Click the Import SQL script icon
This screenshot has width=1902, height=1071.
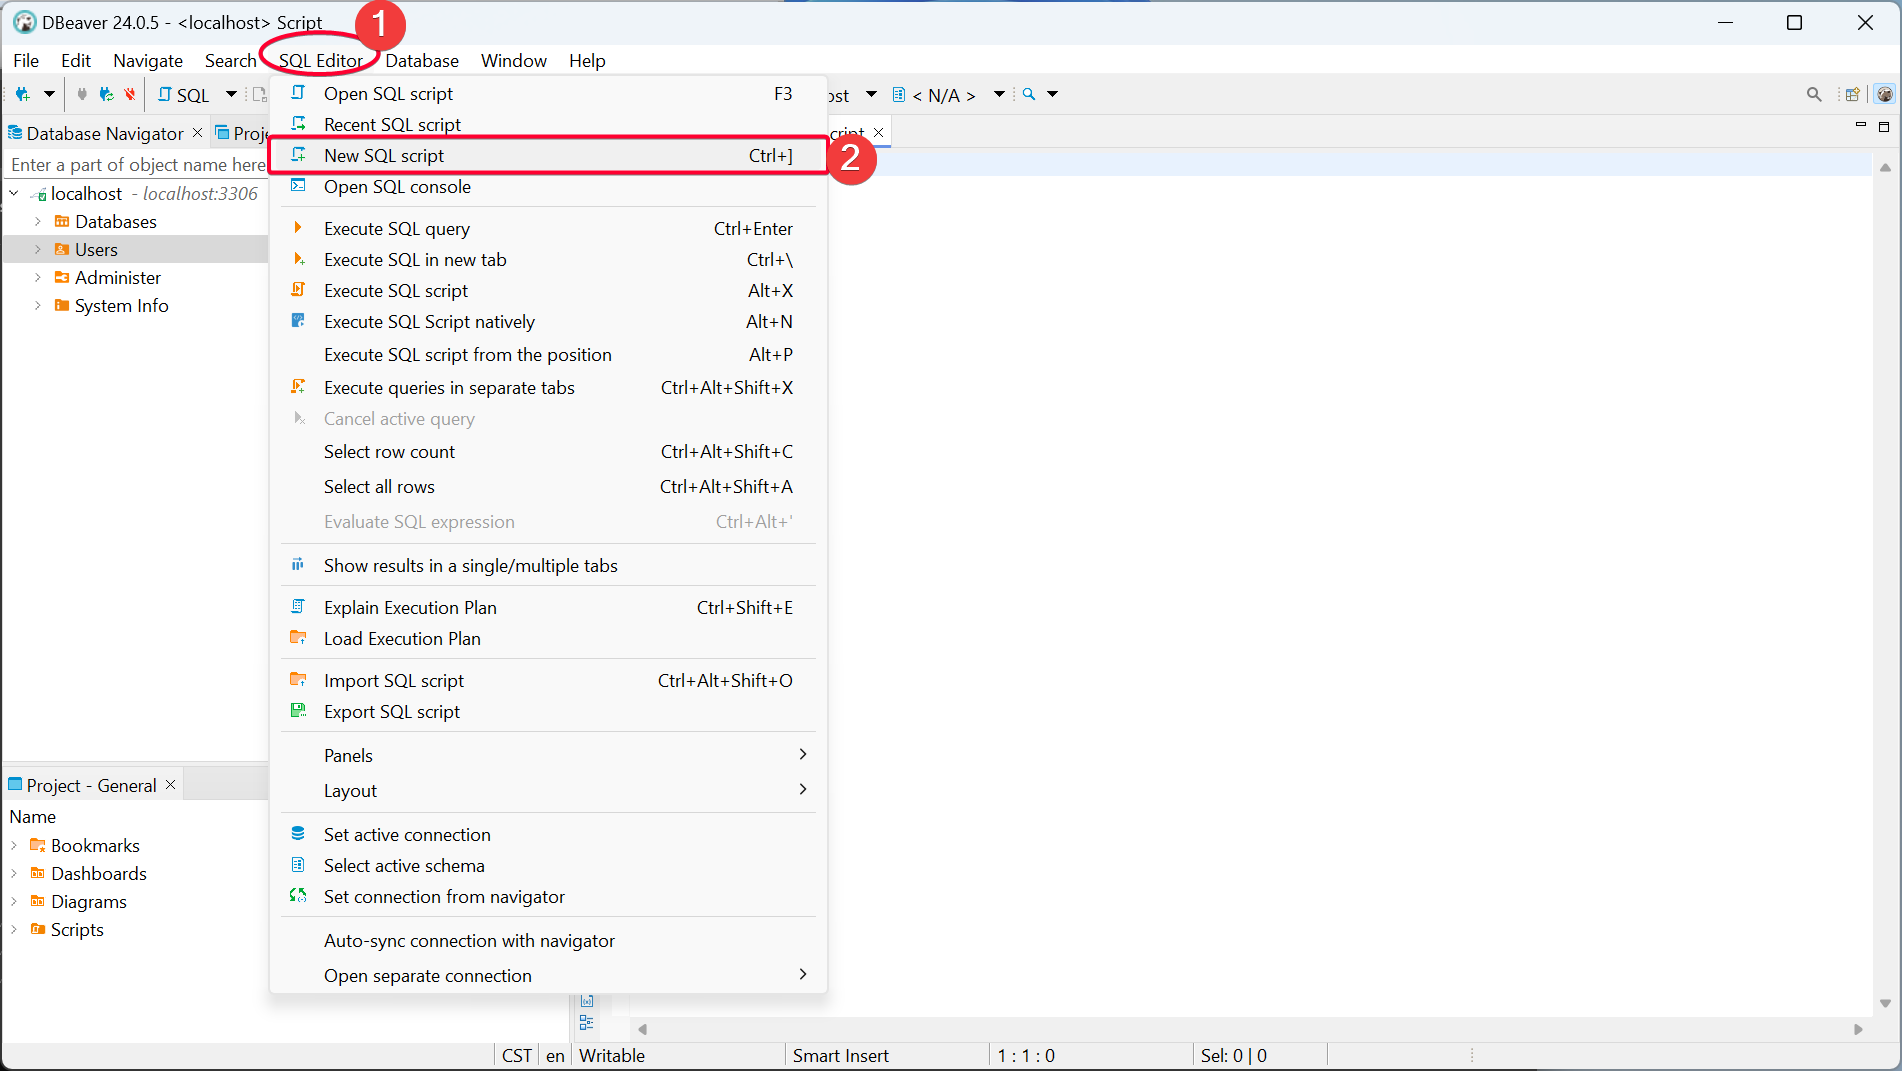(x=298, y=680)
